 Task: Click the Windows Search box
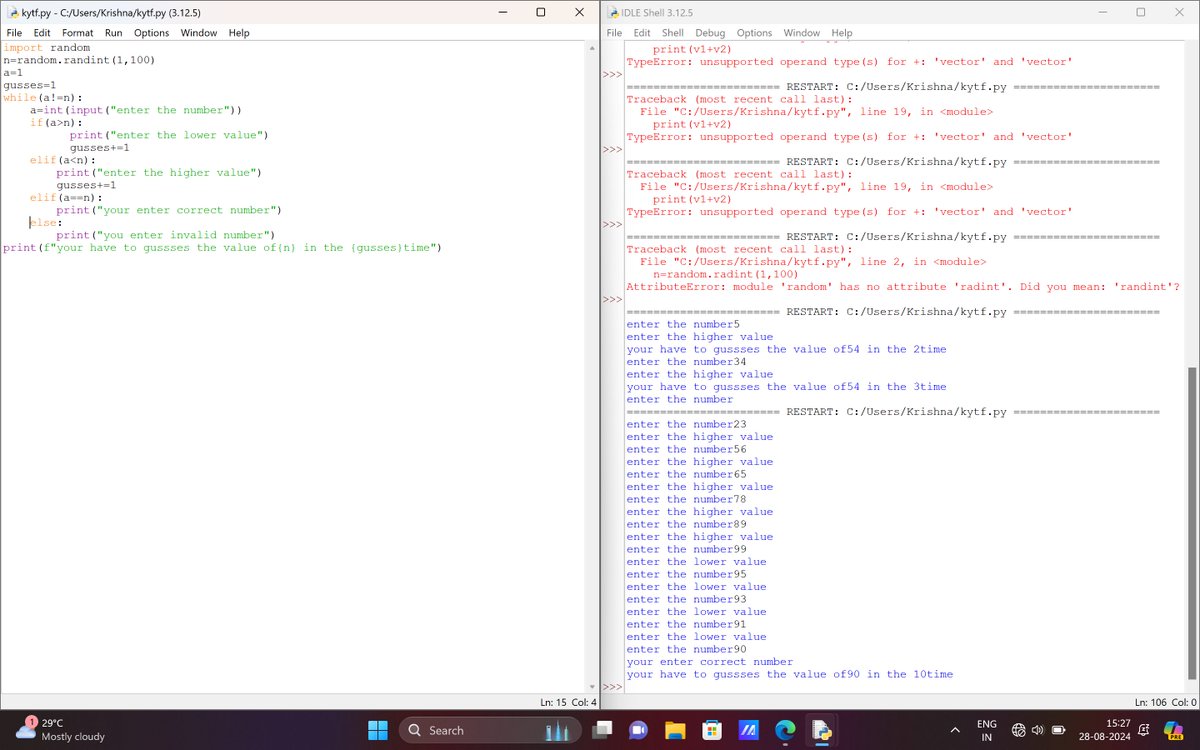click(x=490, y=730)
